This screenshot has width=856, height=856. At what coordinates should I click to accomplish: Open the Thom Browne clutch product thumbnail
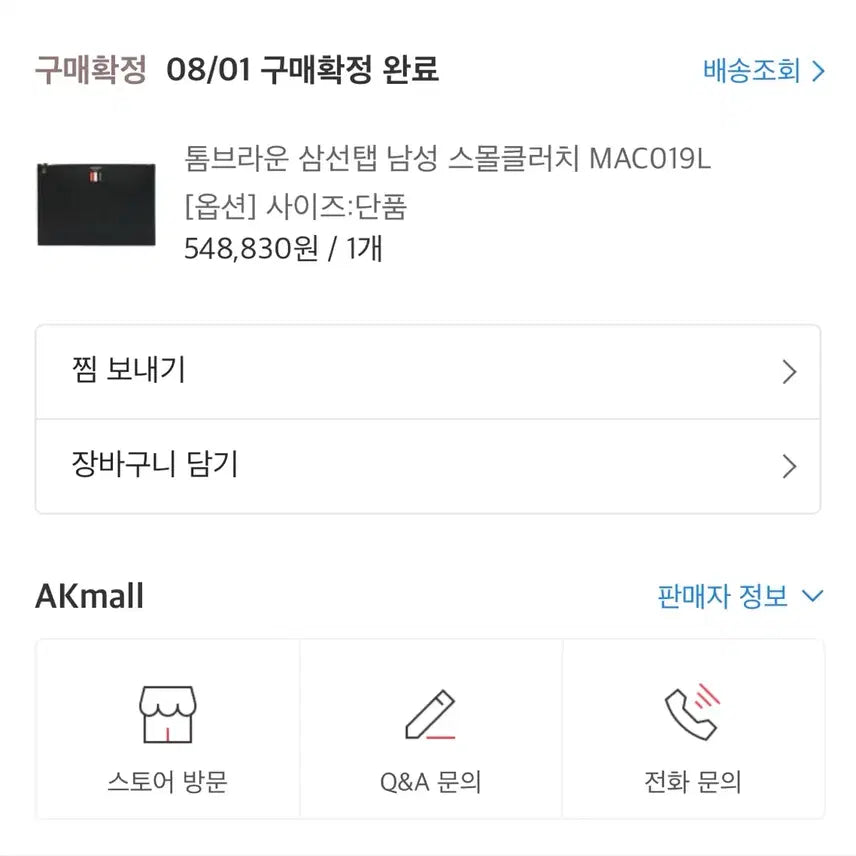click(x=98, y=203)
